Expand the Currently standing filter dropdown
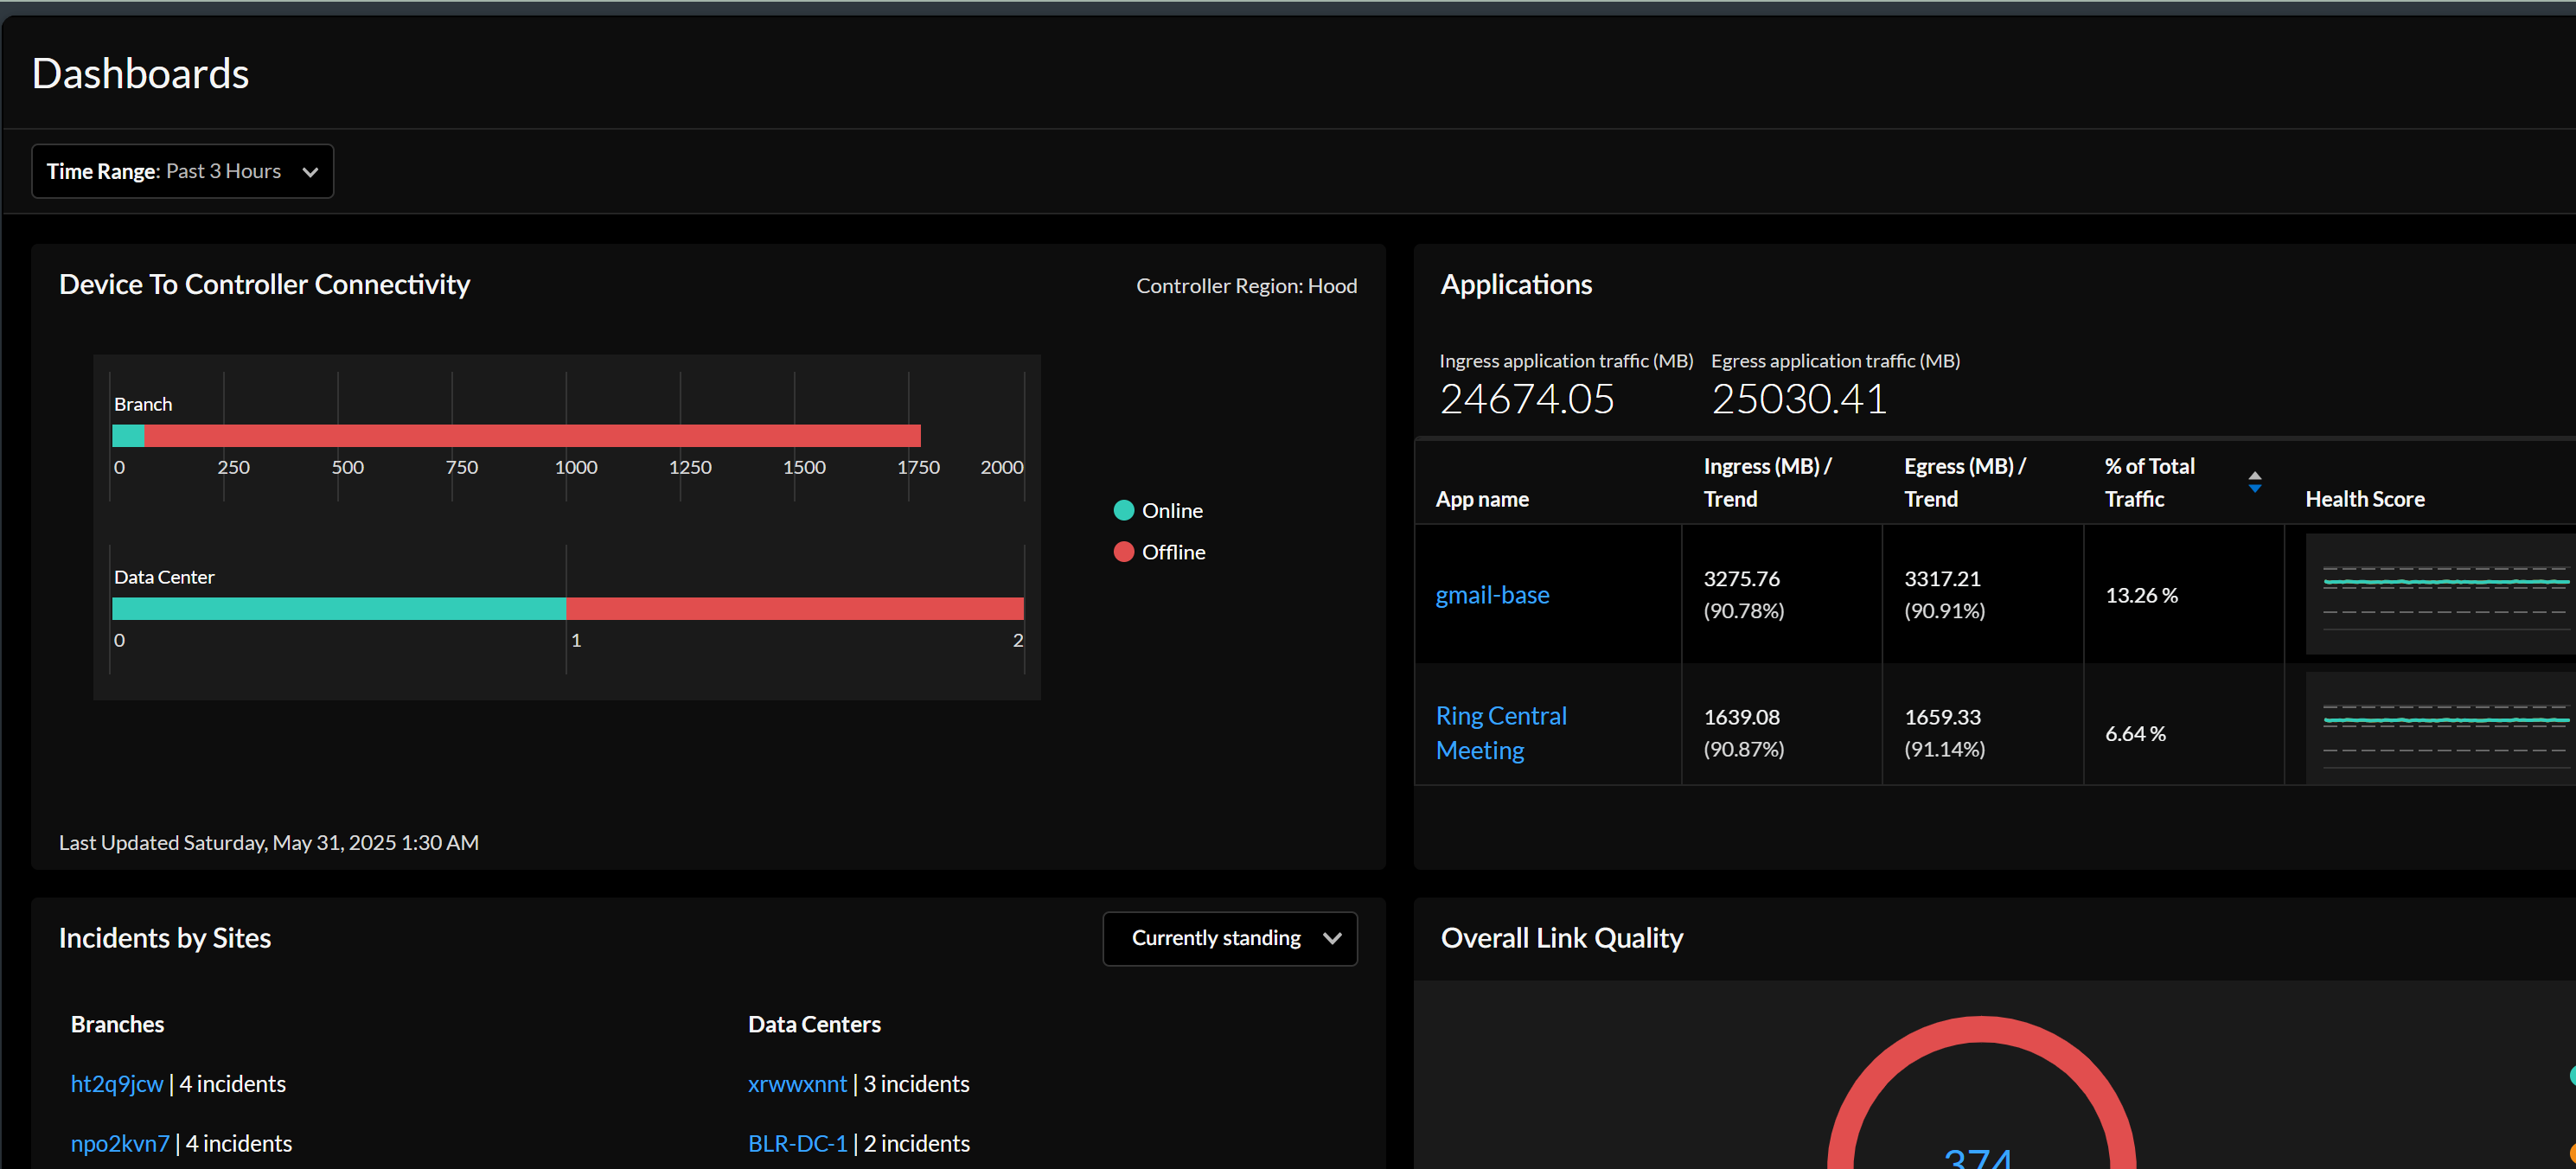 tap(1229, 938)
